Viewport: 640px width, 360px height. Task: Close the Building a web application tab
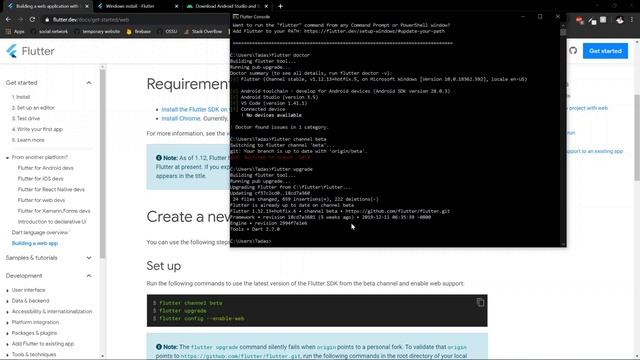tap(87, 7)
